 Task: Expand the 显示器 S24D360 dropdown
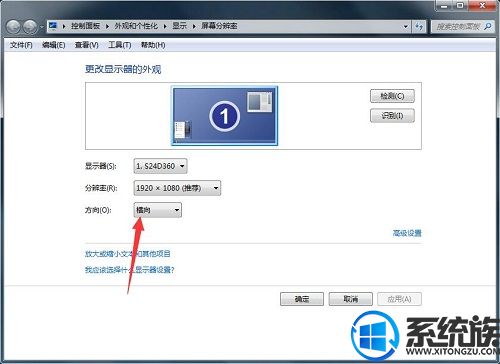pos(160,166)
